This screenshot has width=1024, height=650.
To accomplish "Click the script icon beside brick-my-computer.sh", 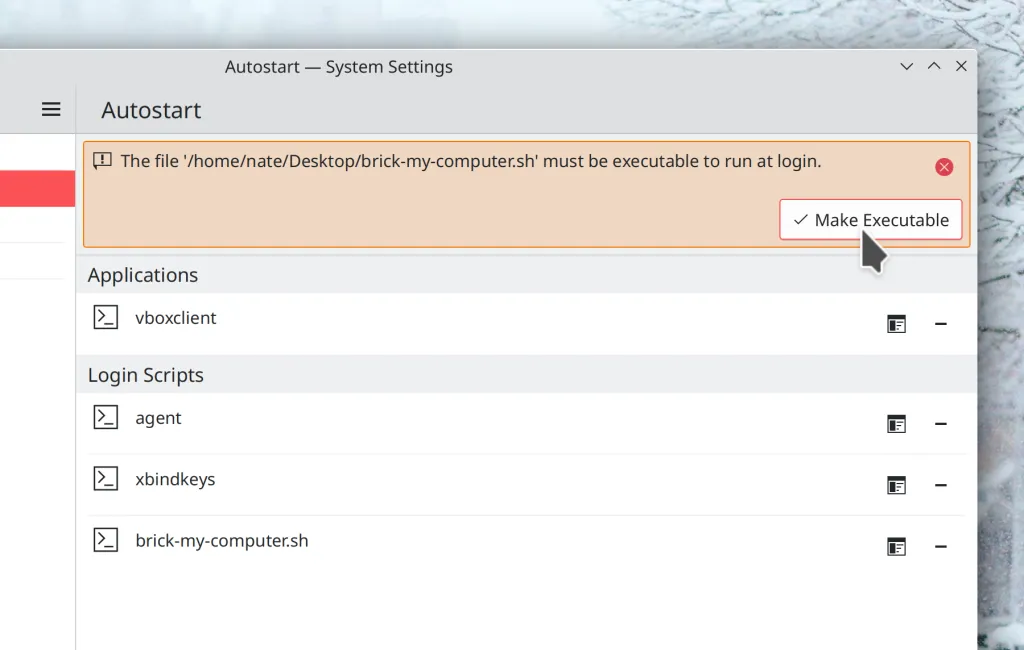I will point(106,539).
